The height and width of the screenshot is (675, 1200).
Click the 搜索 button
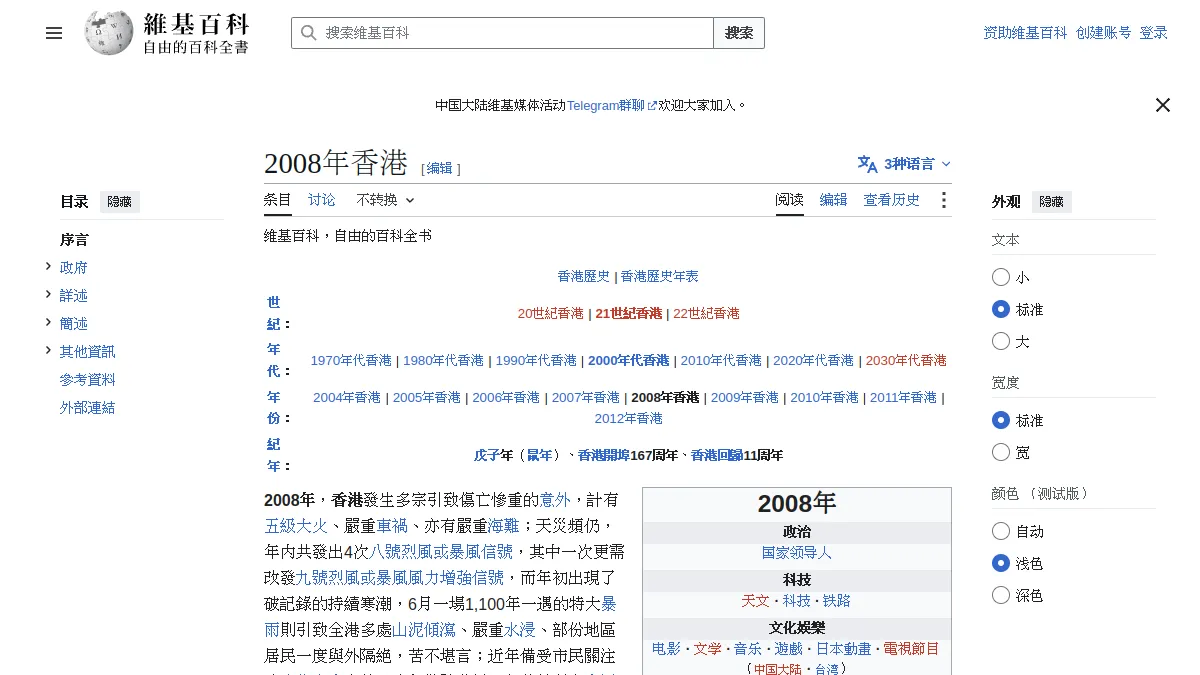tap(739, 33)
